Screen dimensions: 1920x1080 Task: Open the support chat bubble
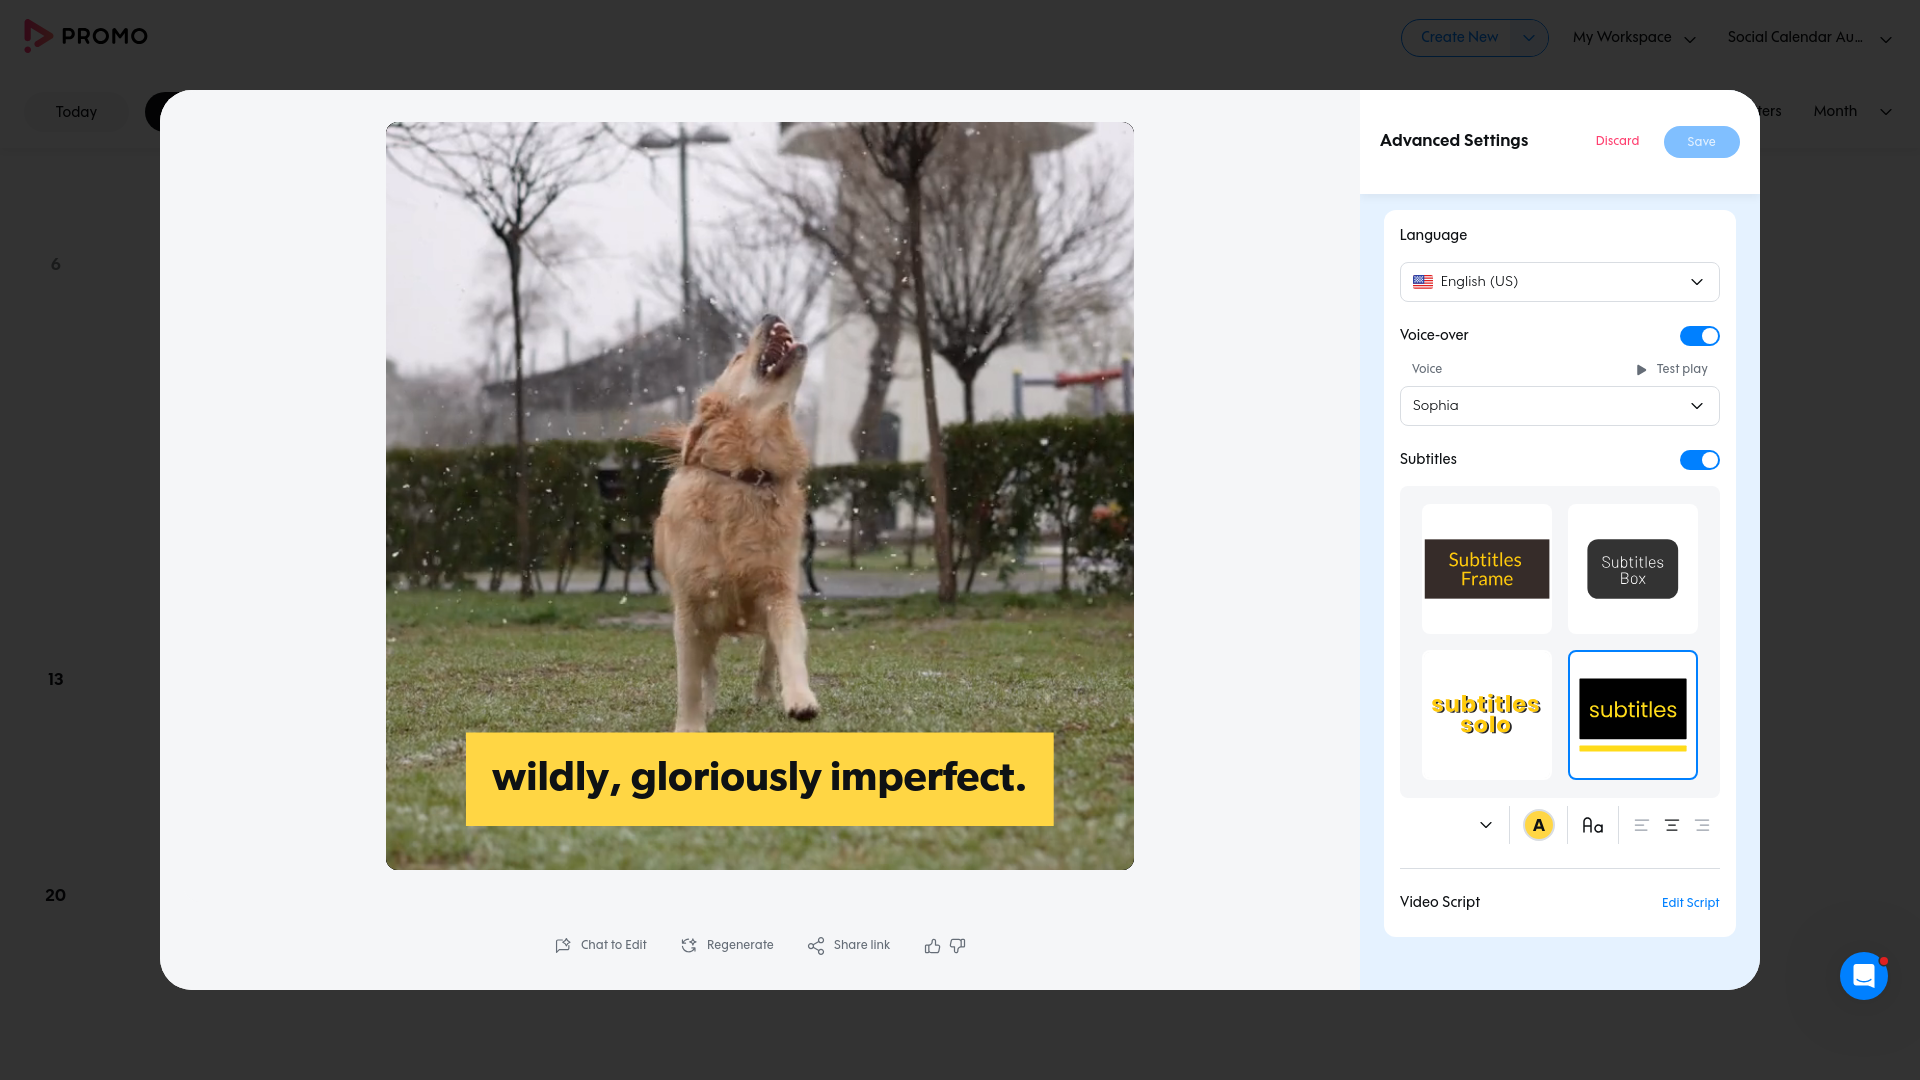[1863, 976]
